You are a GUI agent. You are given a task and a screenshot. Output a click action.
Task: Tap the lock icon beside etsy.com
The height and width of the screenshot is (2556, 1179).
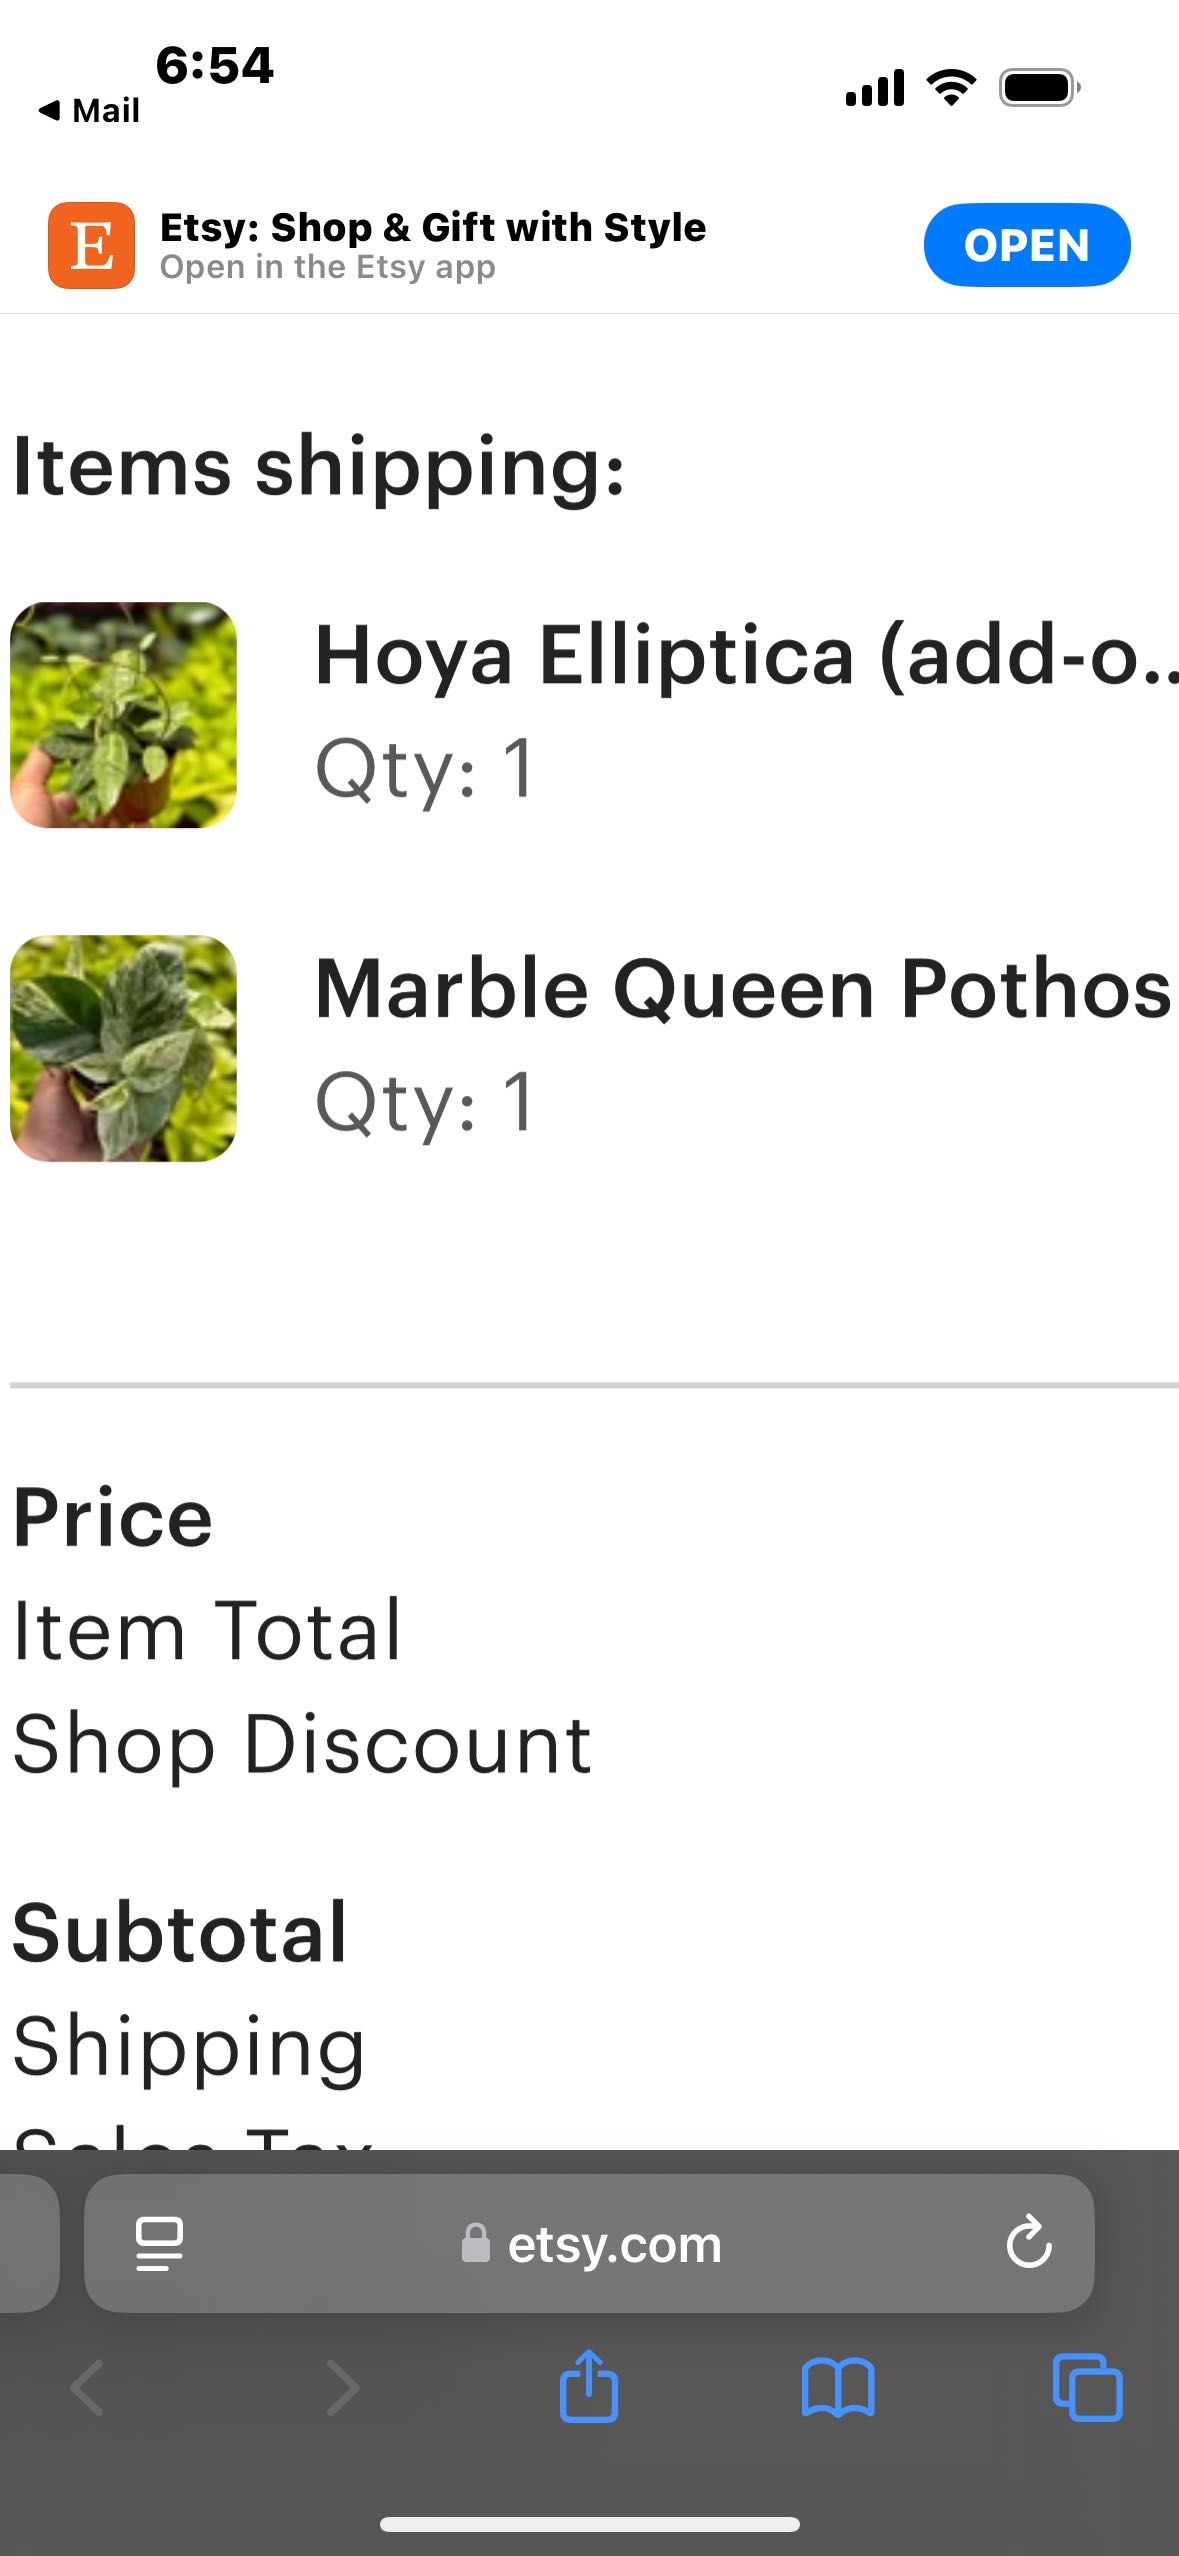point(476,2243)
